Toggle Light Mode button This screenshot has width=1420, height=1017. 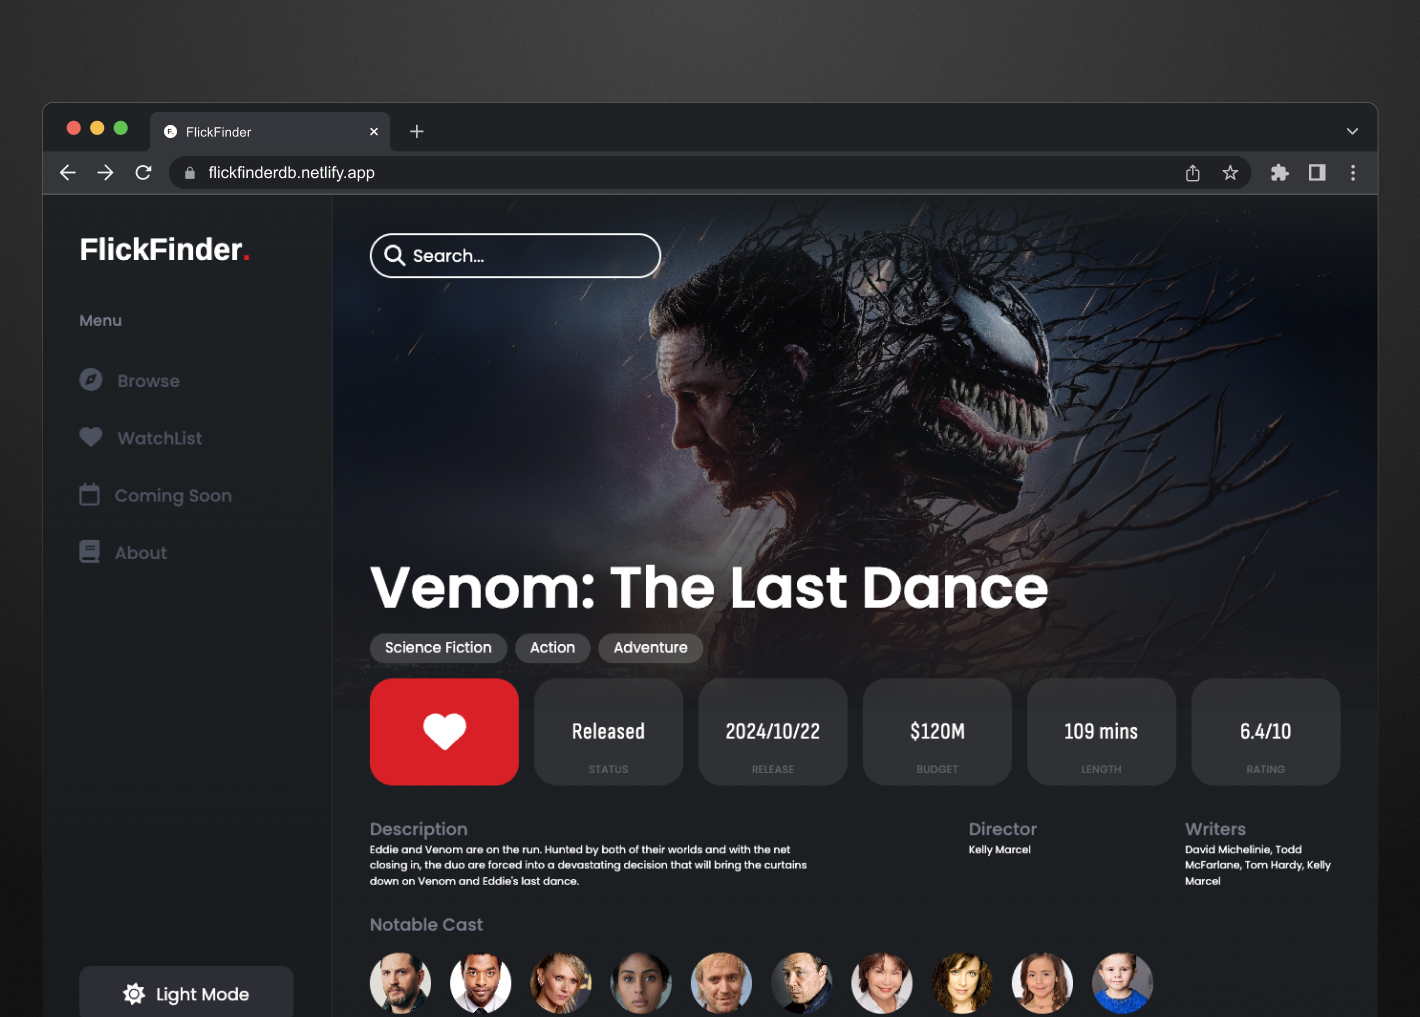(x=186, y=992)
